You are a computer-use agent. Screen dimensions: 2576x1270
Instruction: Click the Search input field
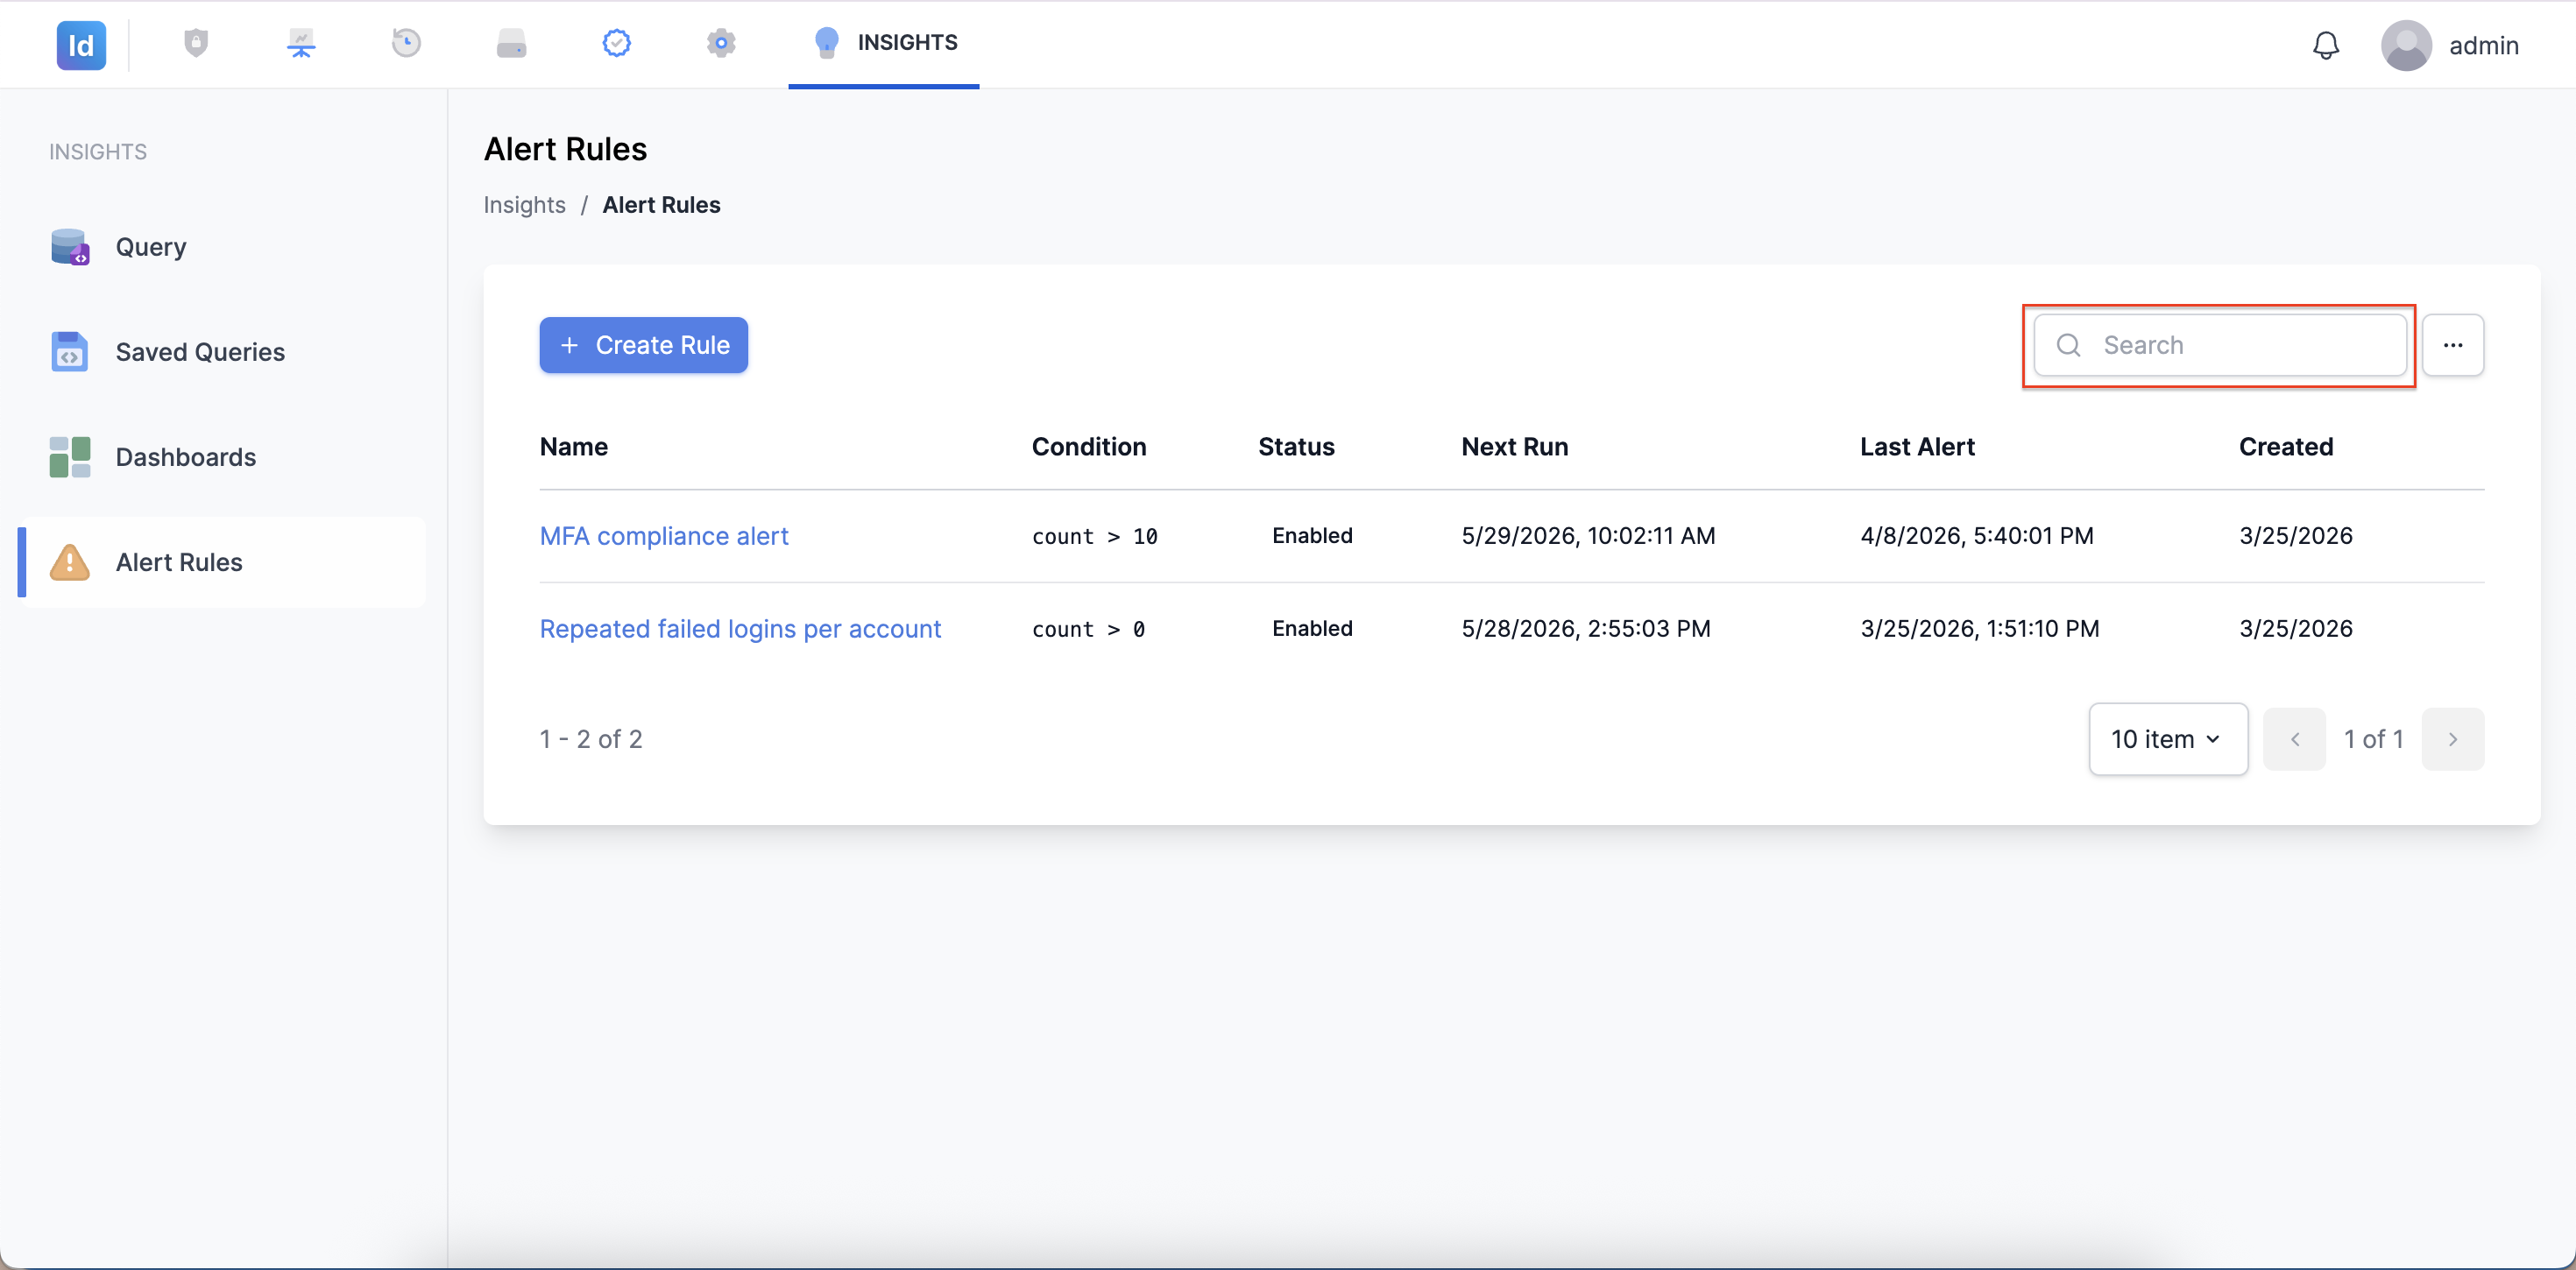pyautogui.click(x=2219, y=345)
